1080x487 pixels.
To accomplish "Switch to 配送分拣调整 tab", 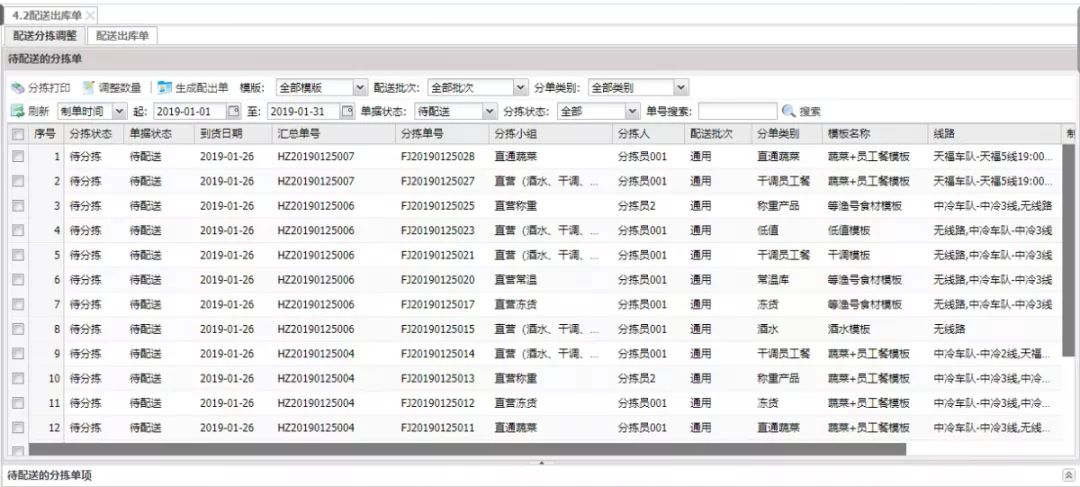I will [45, 36].
